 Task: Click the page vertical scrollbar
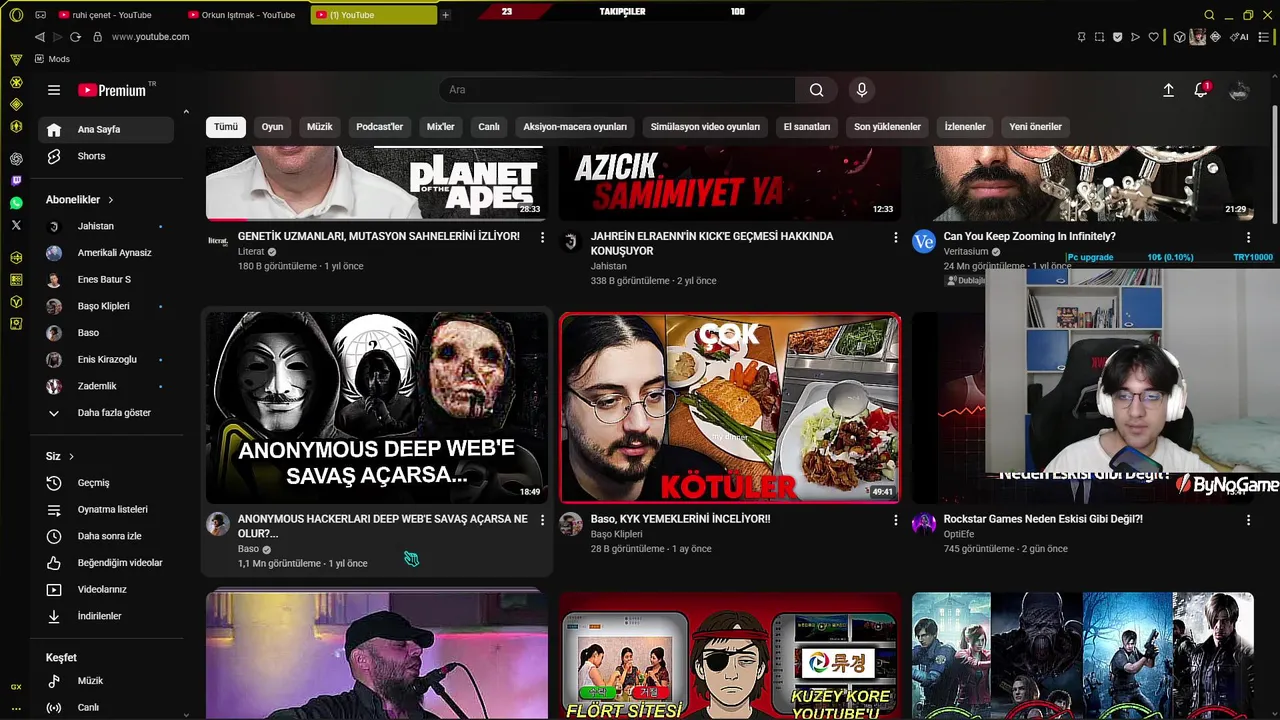pyautogui.click(x=1274, y=165)
